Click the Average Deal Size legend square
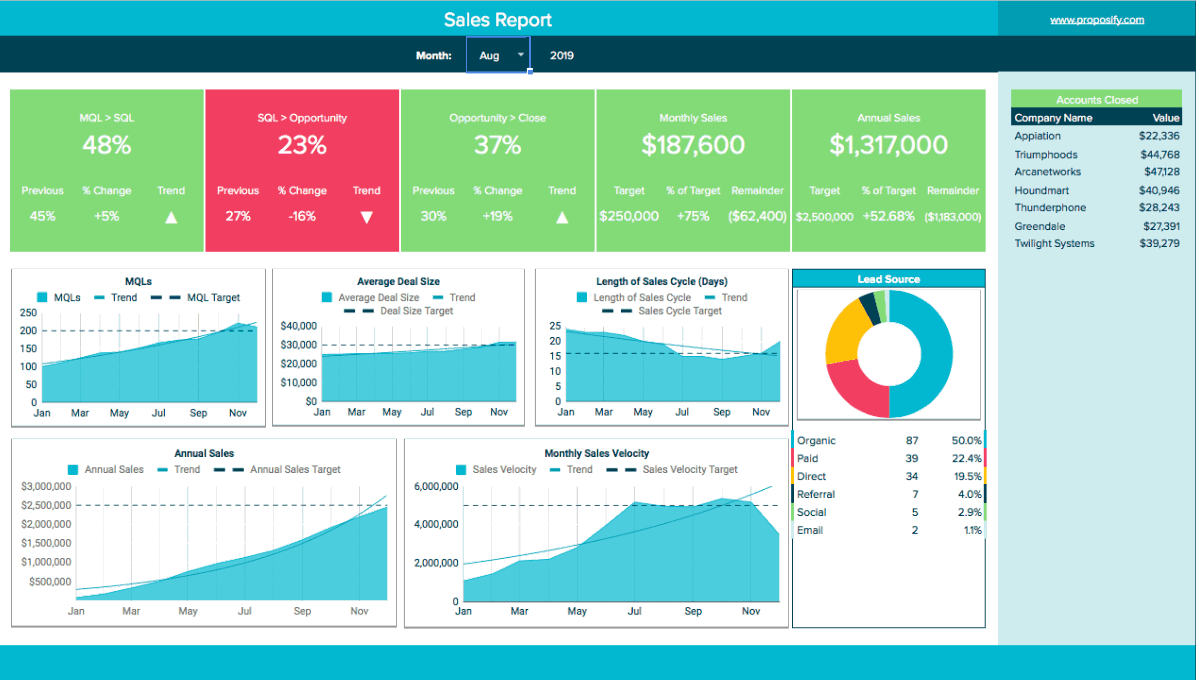This screenshot has width=1196, height=680. pyautogui.click(x=326, y=297)
